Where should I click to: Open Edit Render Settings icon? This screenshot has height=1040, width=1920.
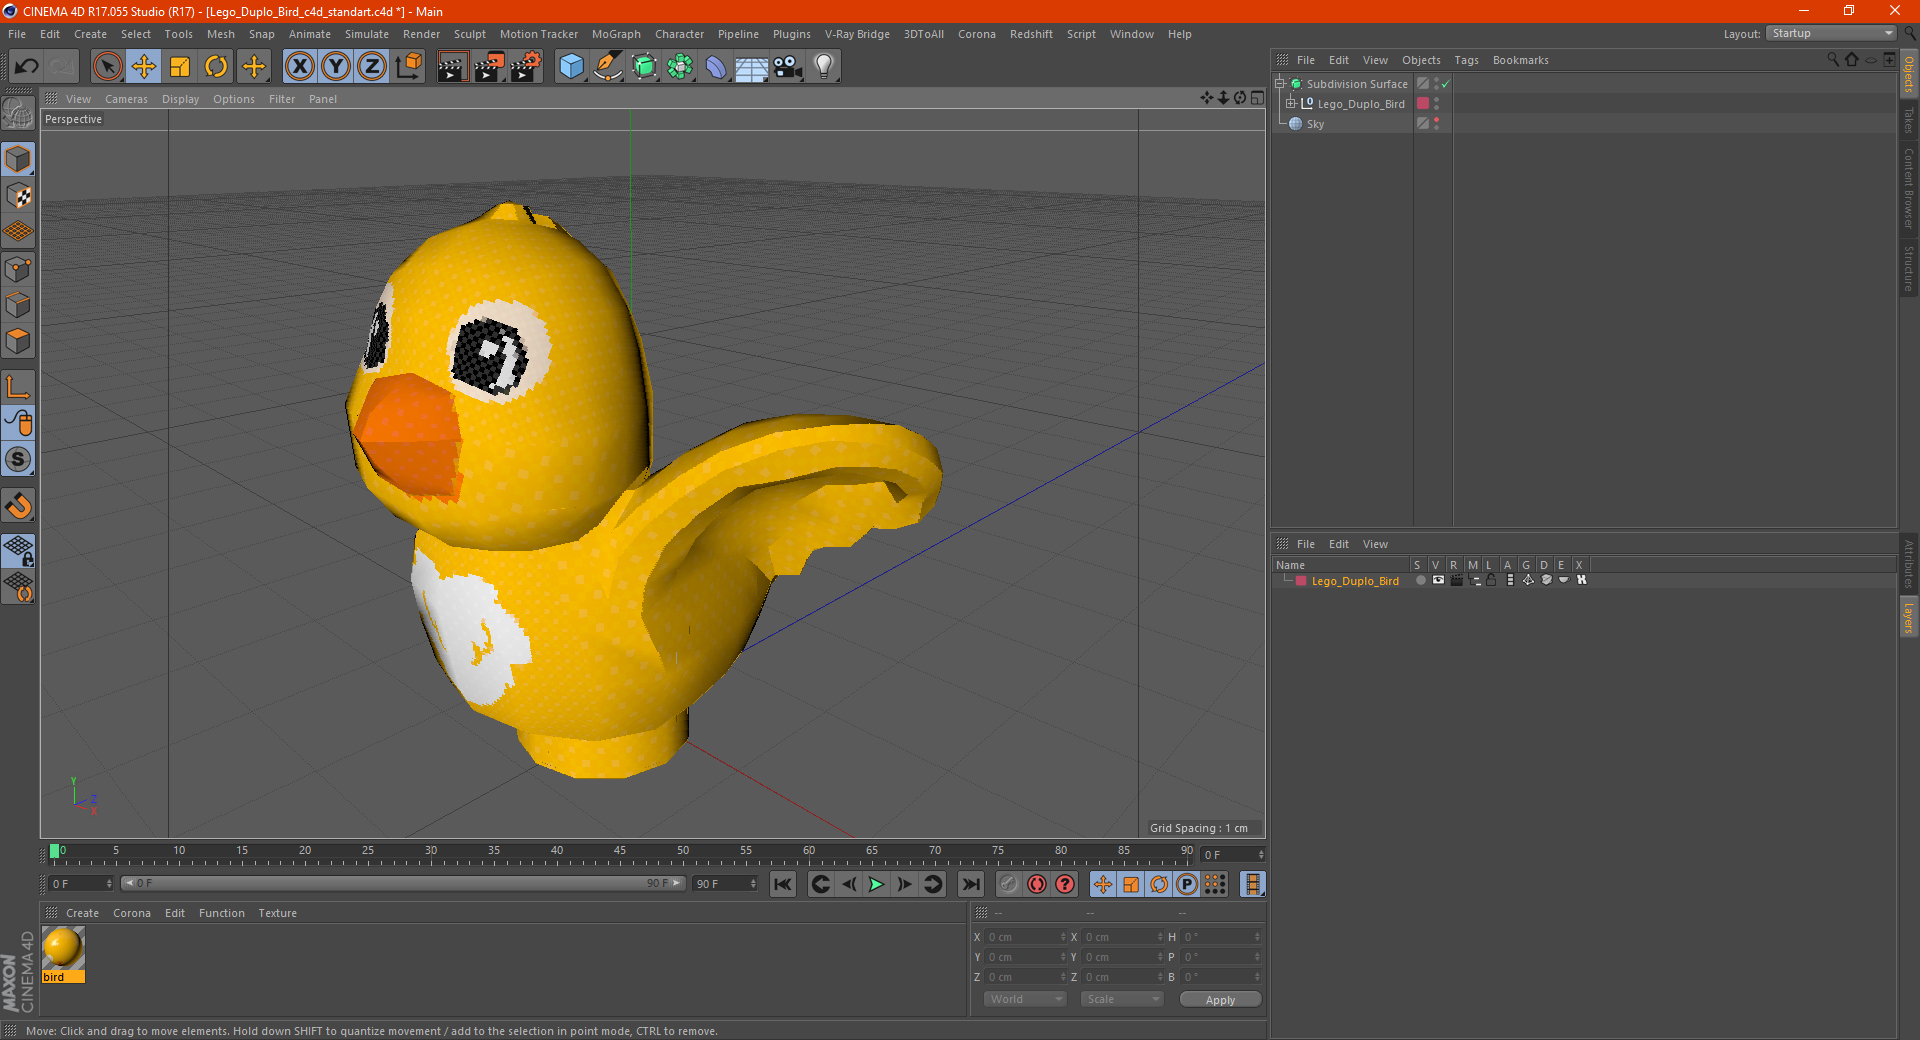tap(526, 67)
